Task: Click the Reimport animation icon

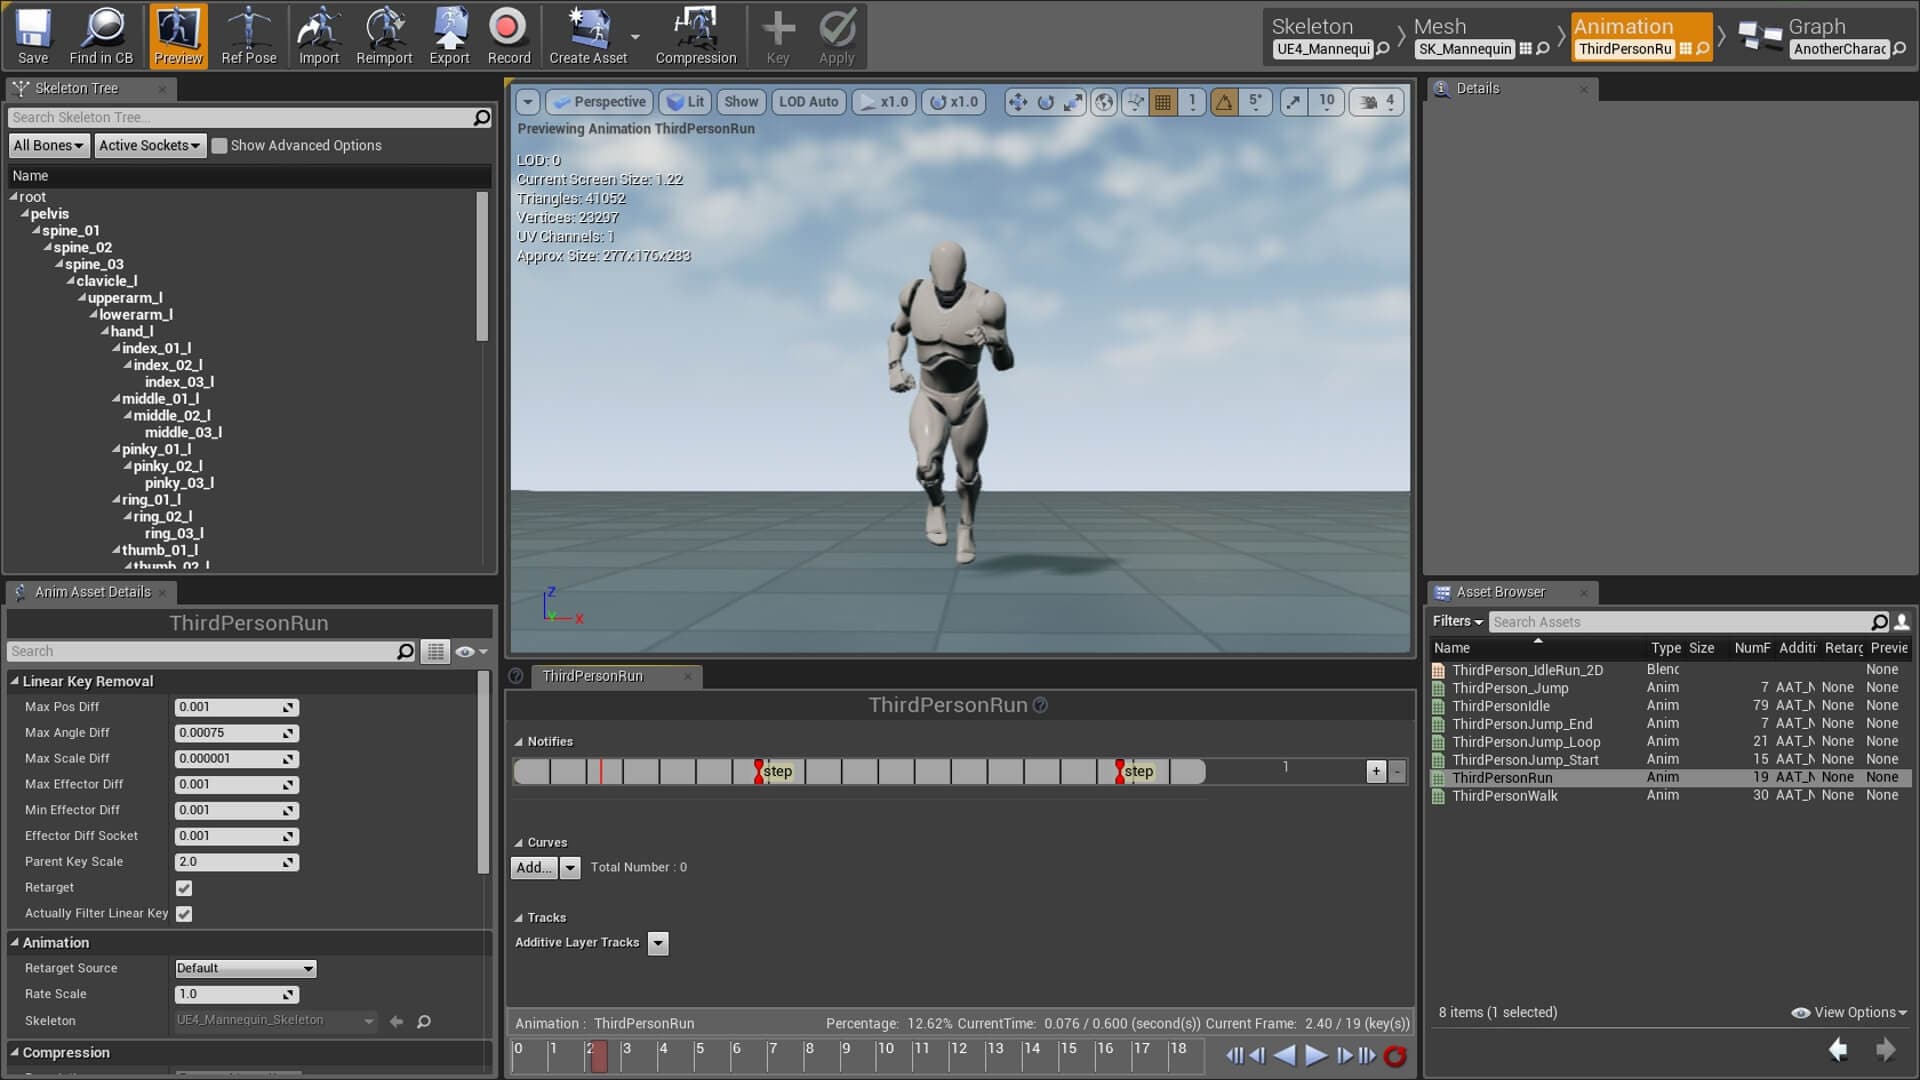Action: [x=384, y=36]
